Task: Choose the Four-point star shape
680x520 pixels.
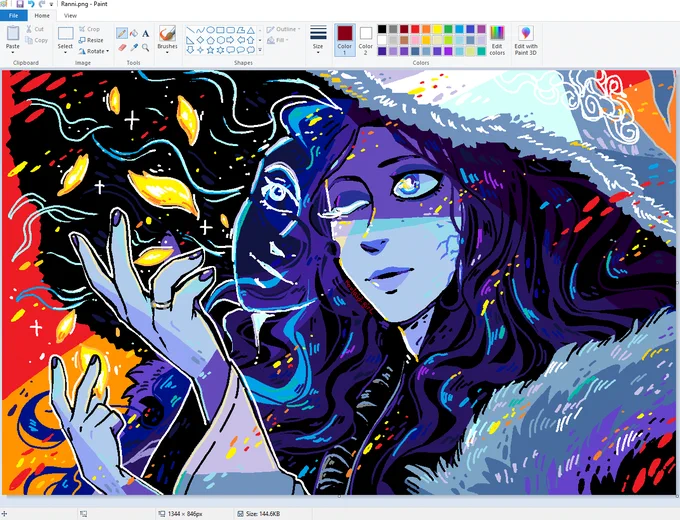Action: [x=200, y=50]
